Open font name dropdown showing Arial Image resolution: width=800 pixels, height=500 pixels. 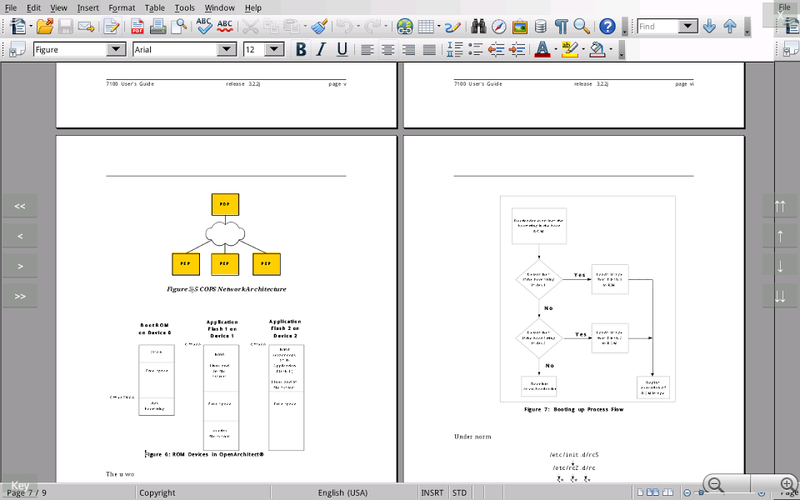(x=227, y=49)
